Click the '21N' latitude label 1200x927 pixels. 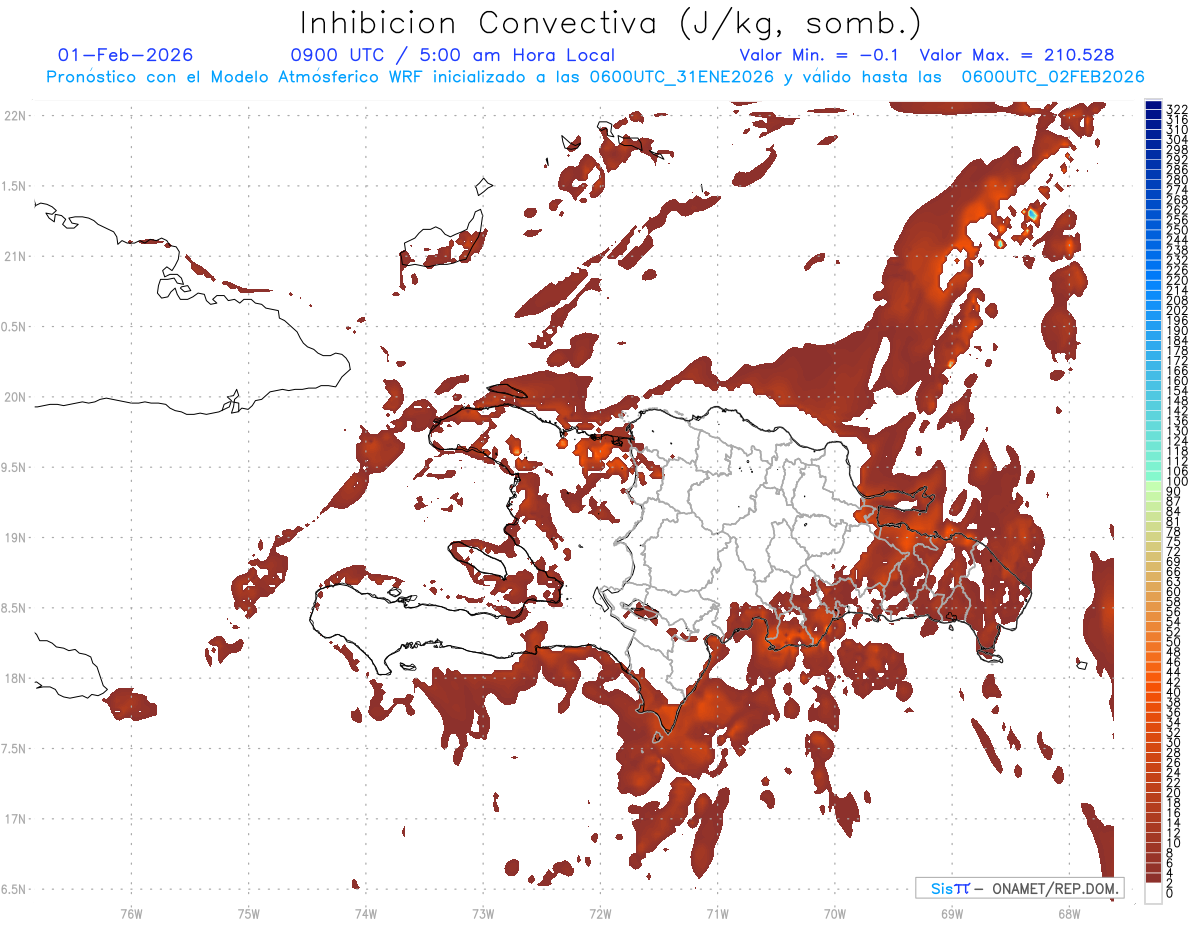tap(14, 257)
